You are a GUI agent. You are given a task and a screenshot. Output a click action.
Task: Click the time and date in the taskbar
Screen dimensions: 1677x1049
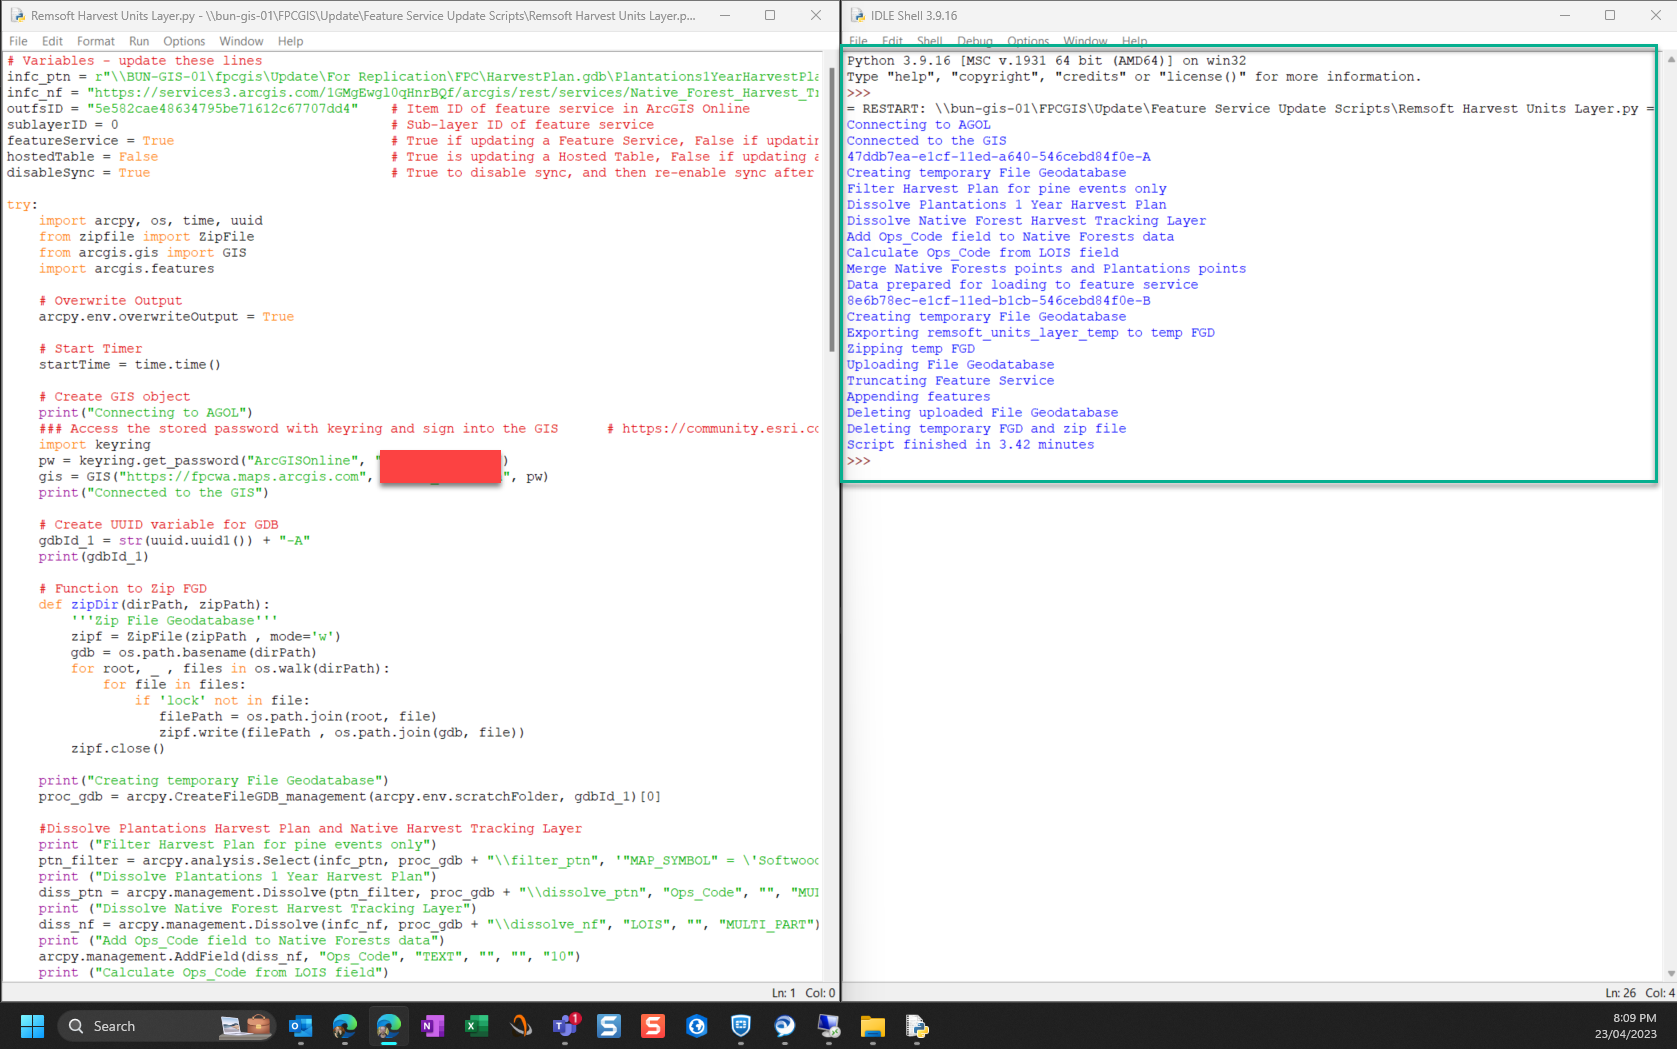1627,1026
